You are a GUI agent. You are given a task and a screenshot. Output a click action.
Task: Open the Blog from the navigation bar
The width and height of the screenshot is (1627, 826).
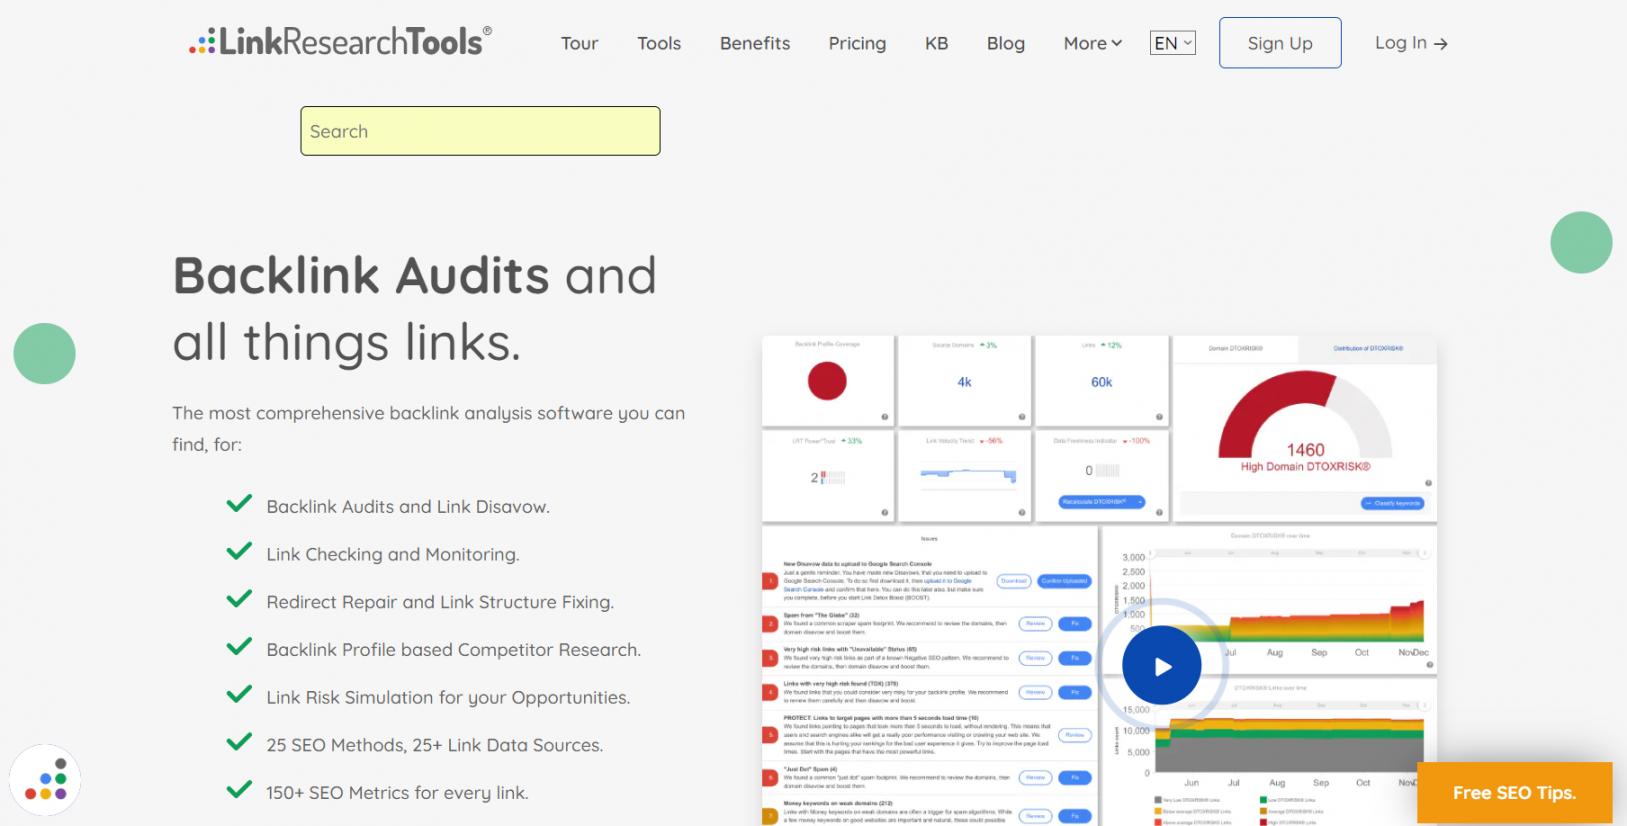(1005, 43)
